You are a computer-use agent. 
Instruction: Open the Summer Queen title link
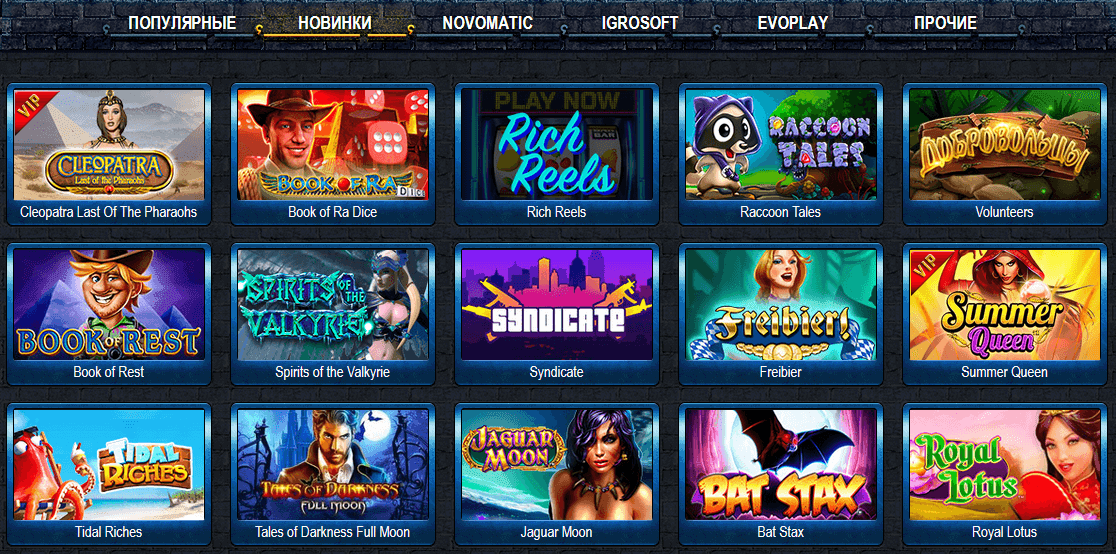coord(1004,372)
